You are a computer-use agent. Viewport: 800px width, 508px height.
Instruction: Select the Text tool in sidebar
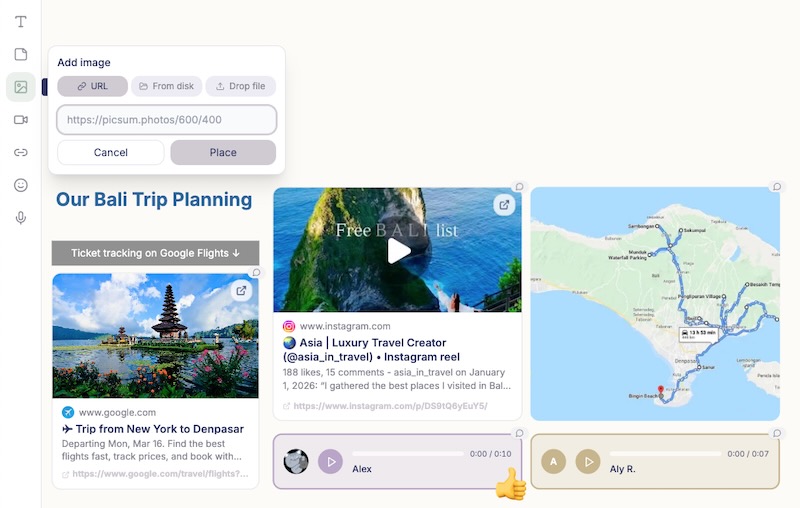pos(21,22)
